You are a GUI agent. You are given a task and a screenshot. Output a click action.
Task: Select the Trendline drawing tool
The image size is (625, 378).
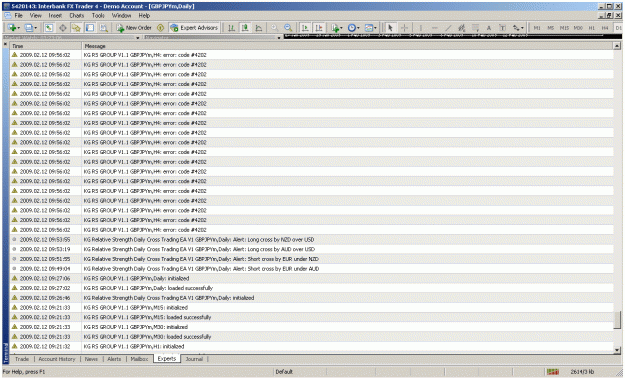448,28
